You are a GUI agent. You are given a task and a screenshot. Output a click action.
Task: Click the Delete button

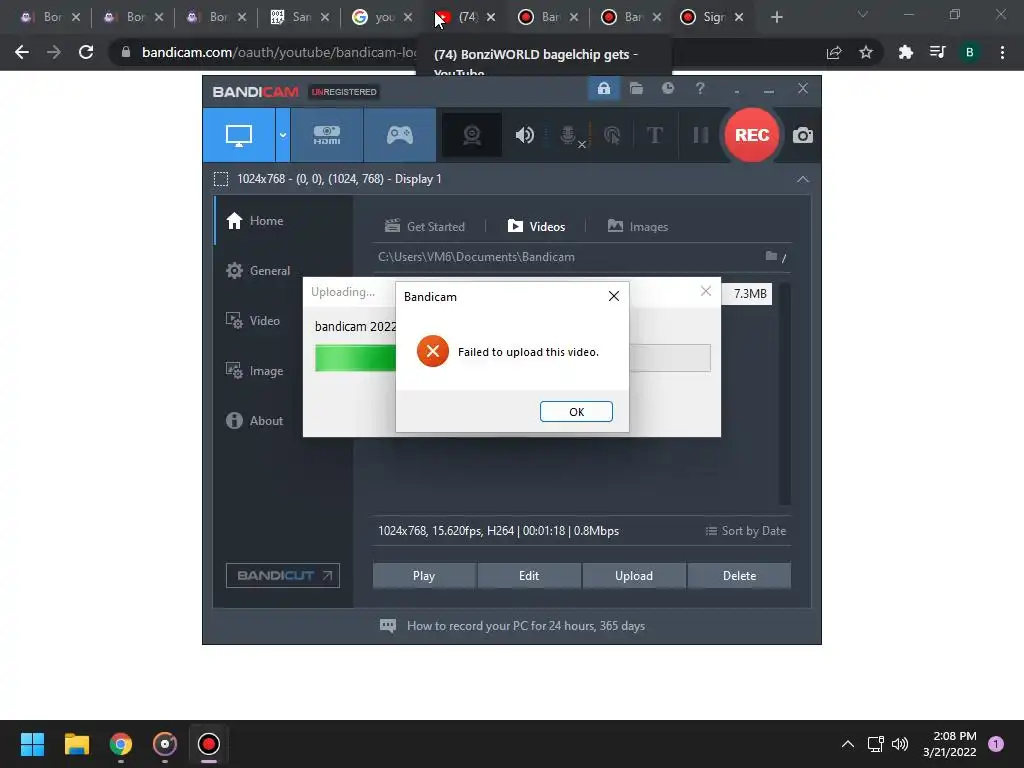point(739,576)
